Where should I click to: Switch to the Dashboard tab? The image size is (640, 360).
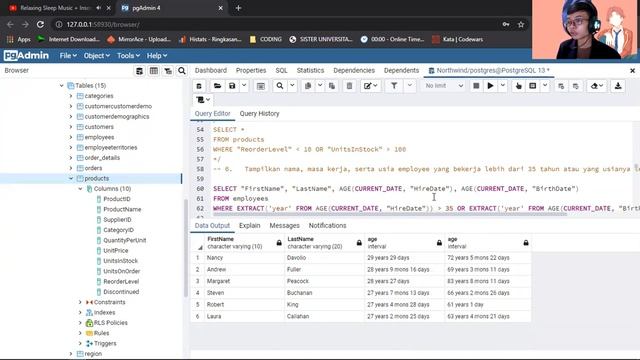click(211, 71)
